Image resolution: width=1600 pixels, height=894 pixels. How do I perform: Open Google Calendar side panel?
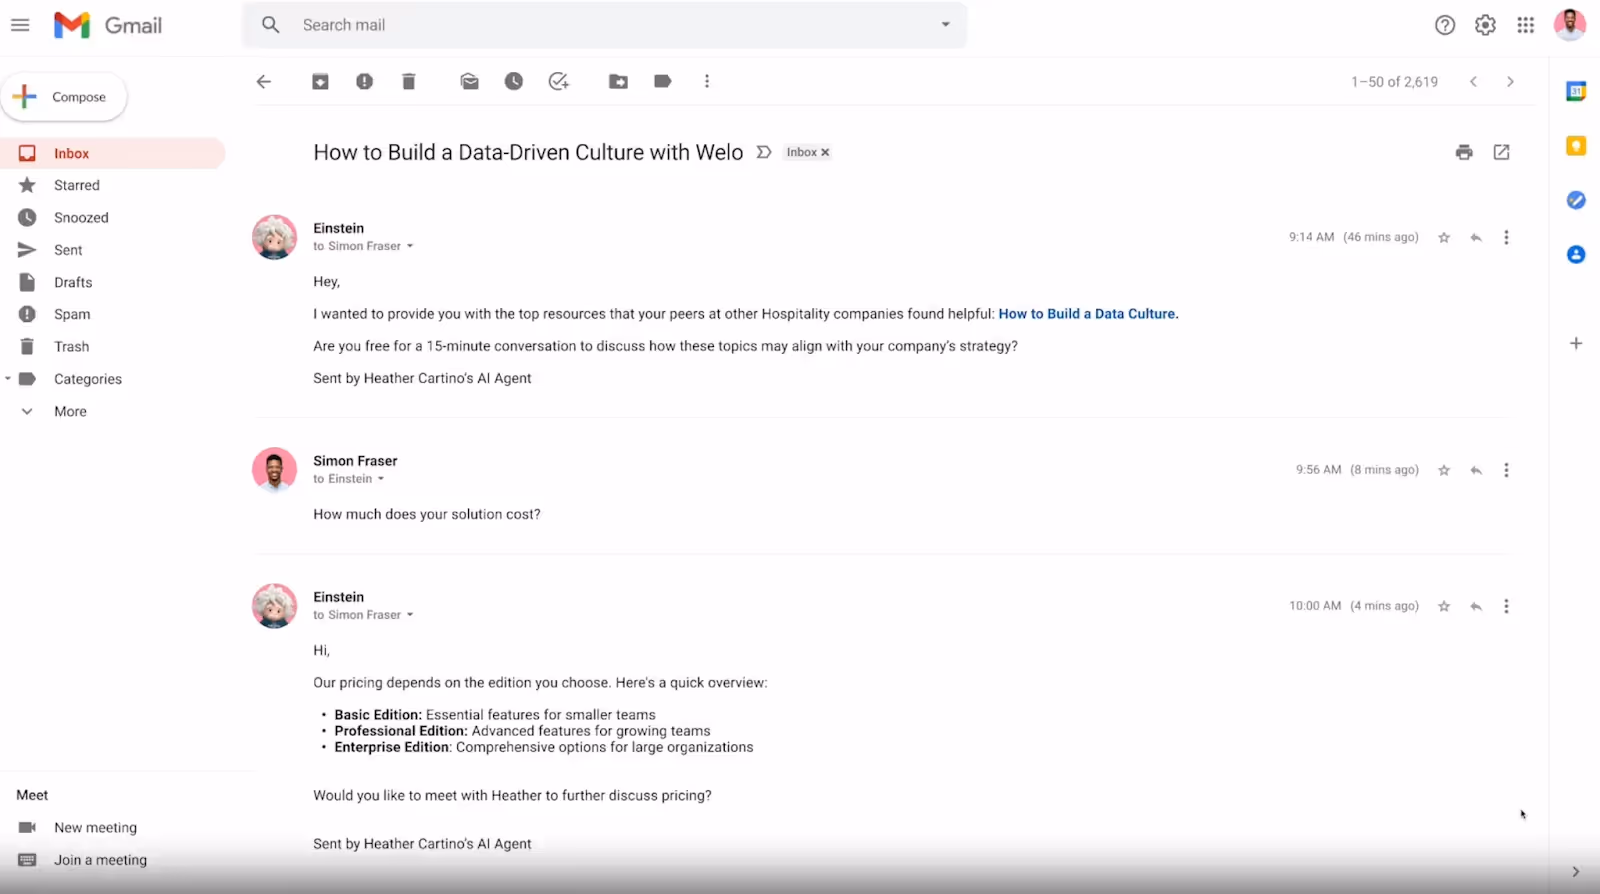[x=1576, y=91]
